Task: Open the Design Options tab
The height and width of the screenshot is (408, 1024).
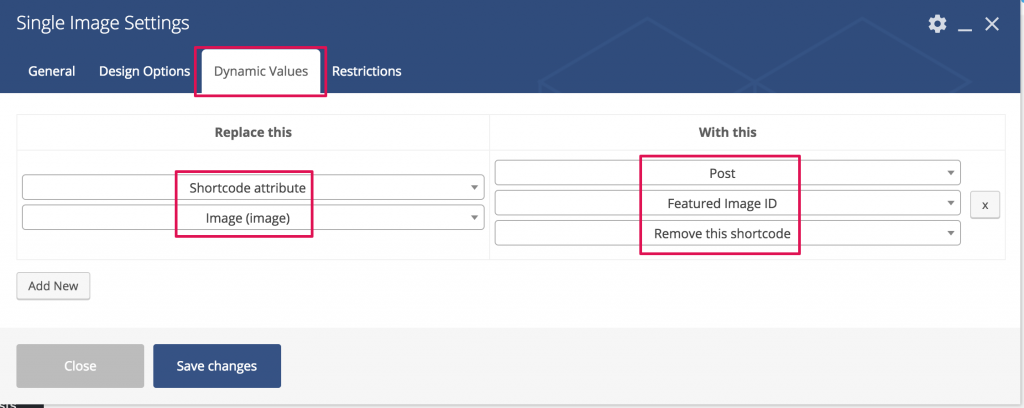Action: click(144, 71)
